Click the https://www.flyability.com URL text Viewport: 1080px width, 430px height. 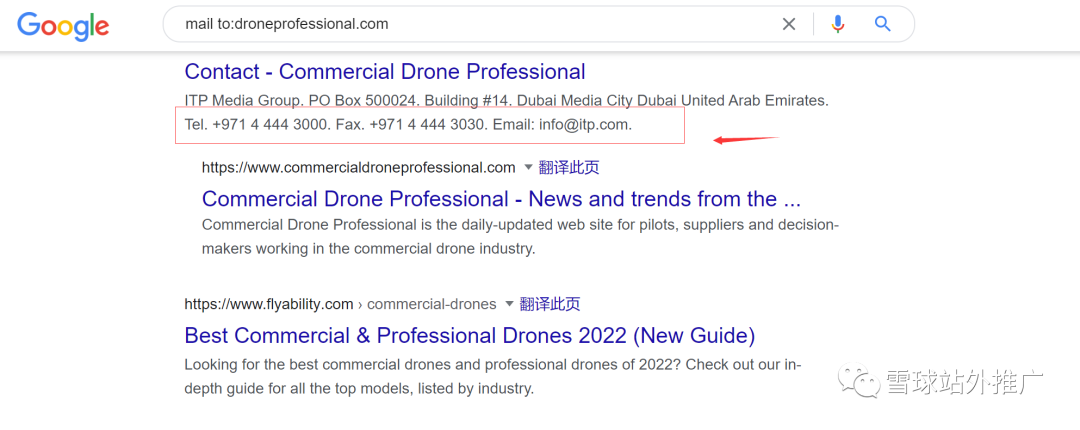(269, 304)
